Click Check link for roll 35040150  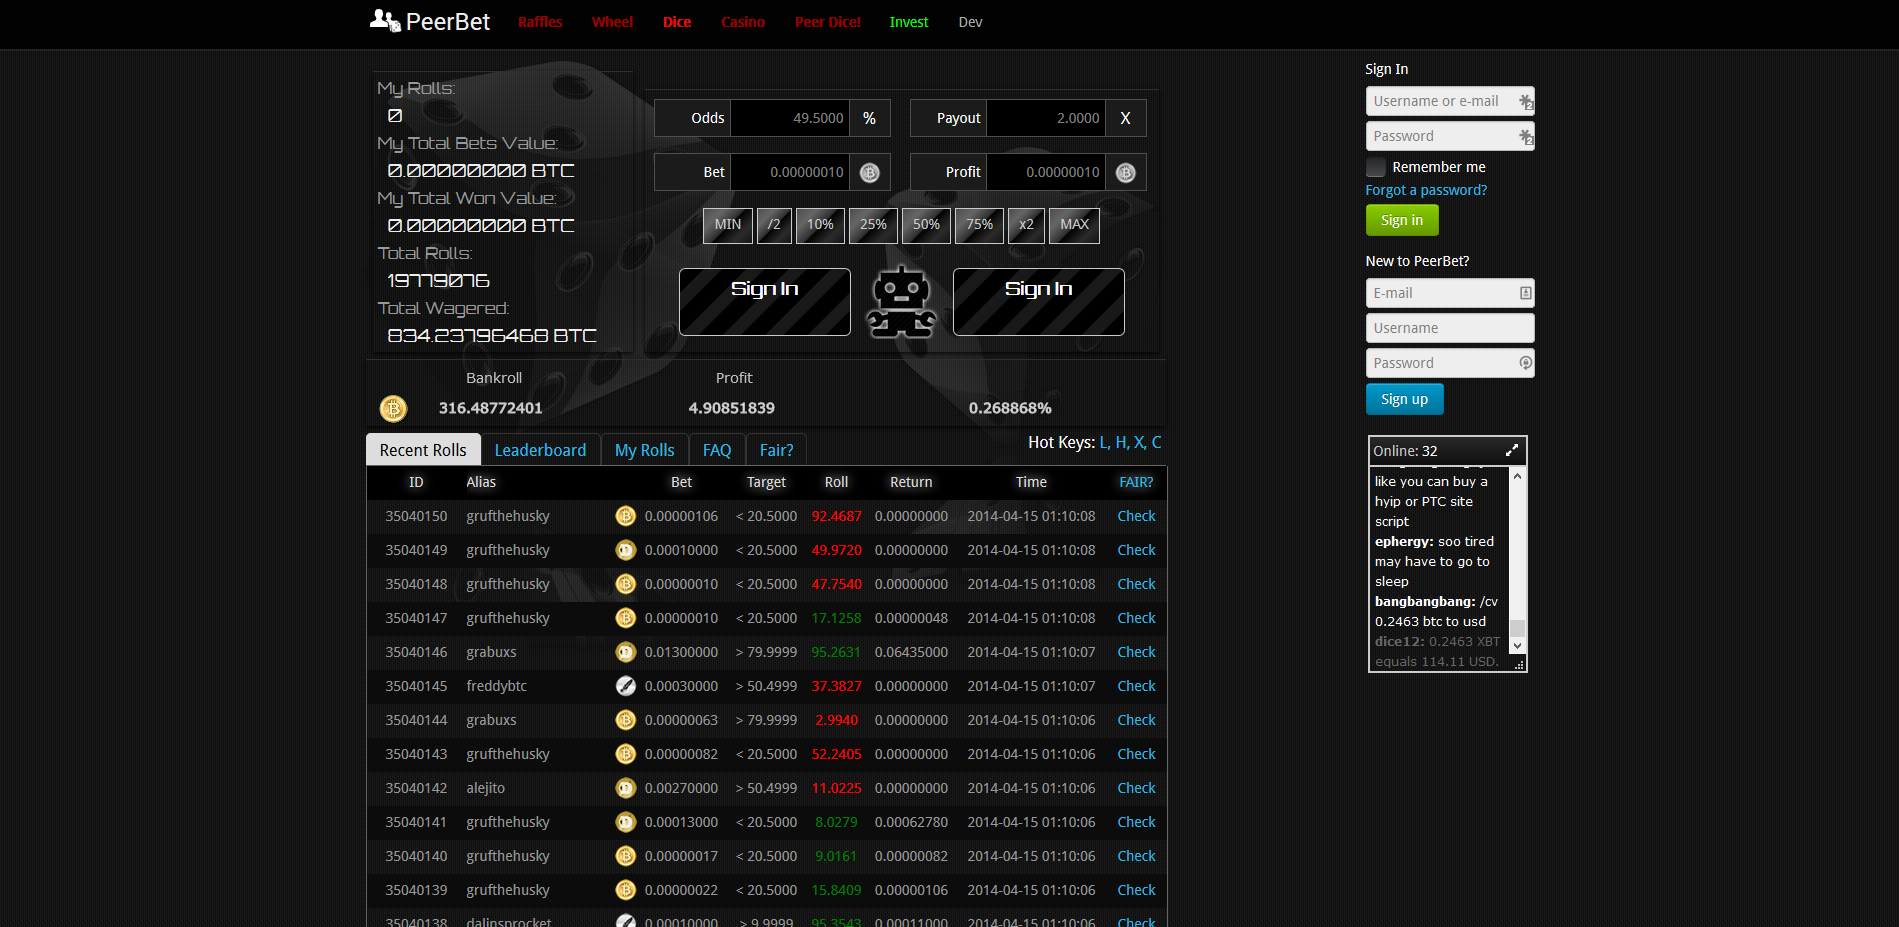coord(1136,516)
